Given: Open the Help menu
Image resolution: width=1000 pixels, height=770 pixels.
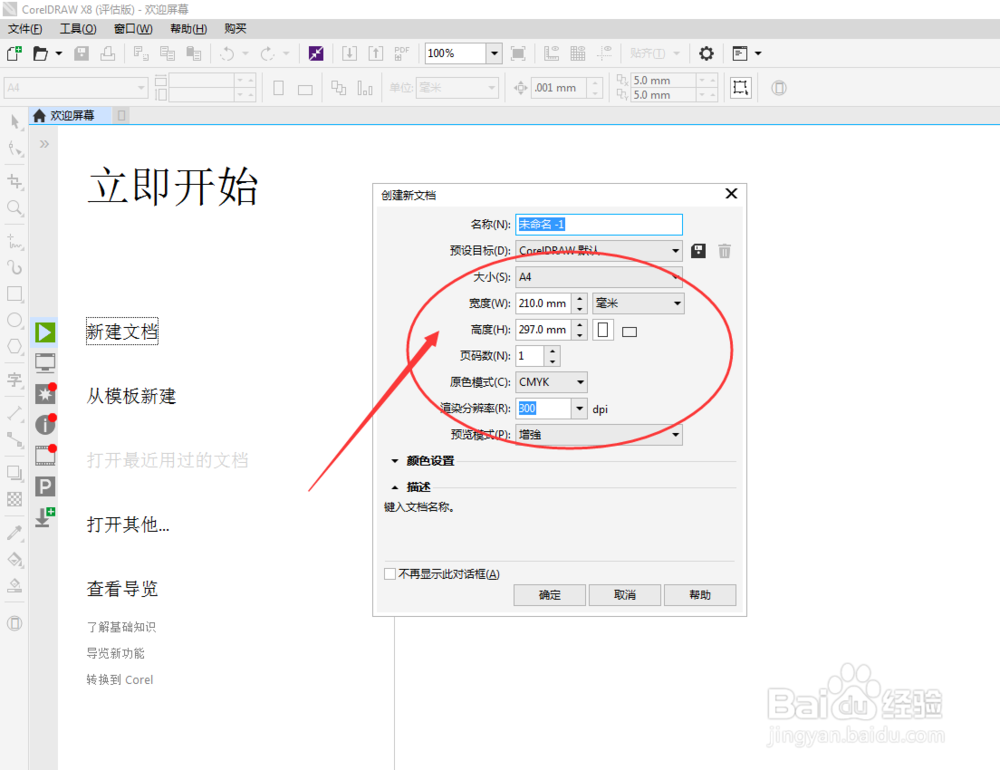Looking at the screenshot, I should click(x=188, y=29).
